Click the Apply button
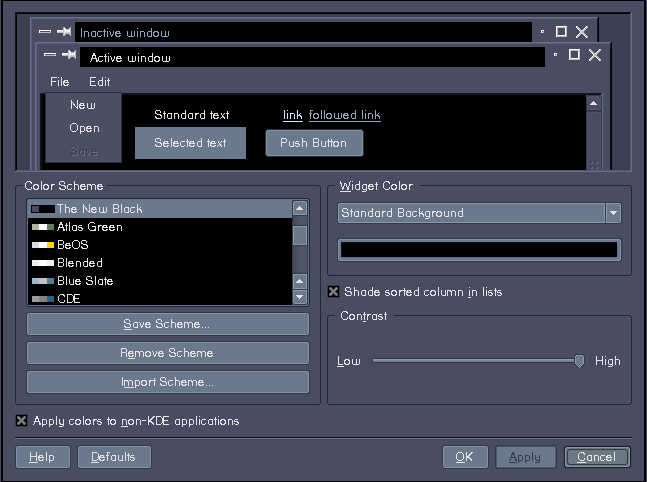647x482 pixels. [525, 457]
